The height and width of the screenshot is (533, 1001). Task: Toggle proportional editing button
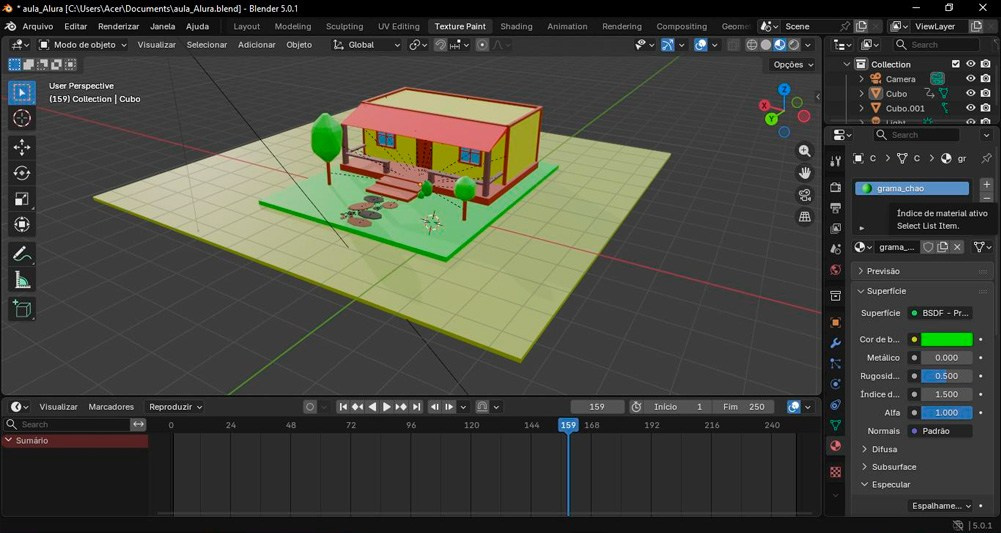point(482,45)
